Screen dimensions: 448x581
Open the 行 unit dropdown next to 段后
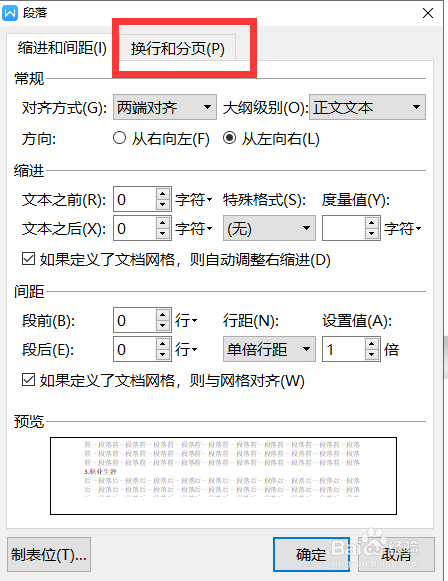click(186, 349)
